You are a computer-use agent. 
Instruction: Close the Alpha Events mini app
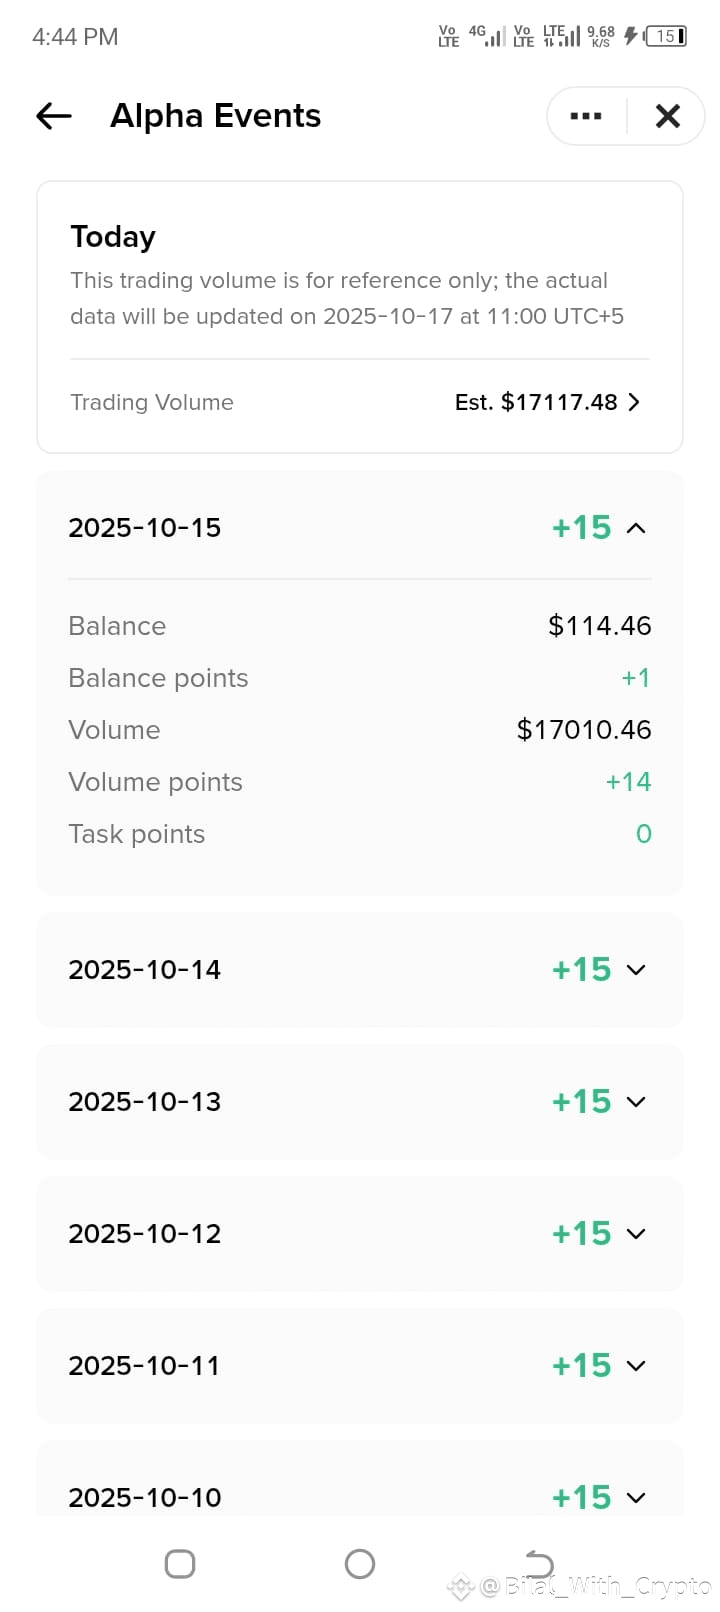[x=667, y=116]
